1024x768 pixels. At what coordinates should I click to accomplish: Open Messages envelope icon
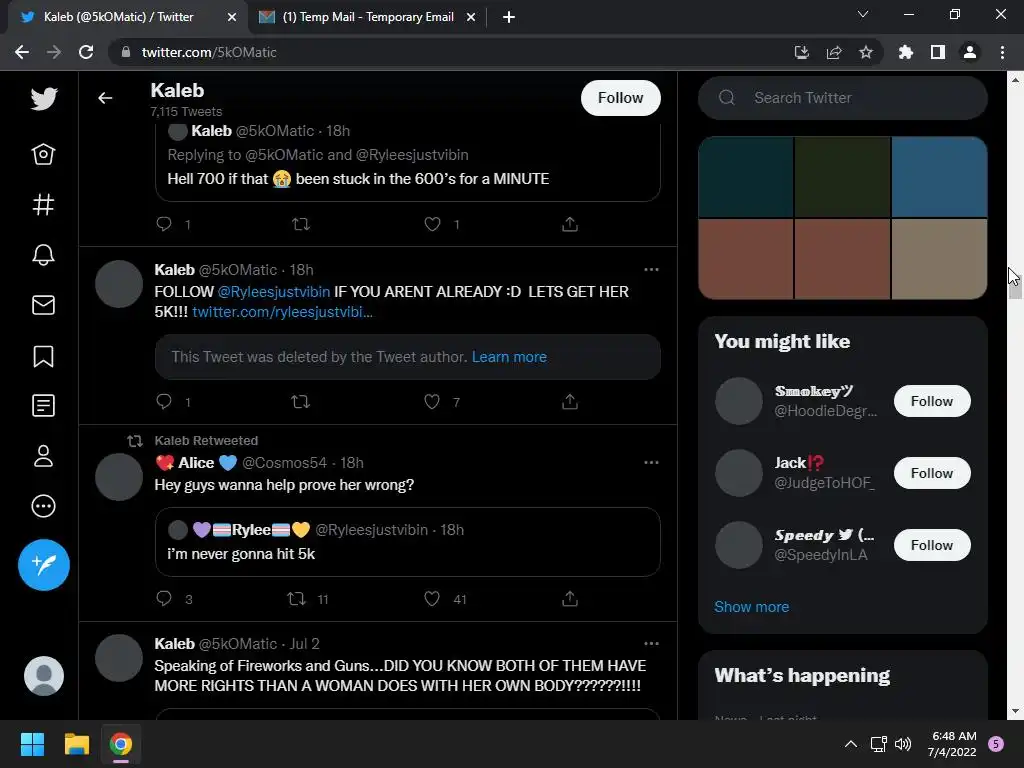tap(44, 305)
